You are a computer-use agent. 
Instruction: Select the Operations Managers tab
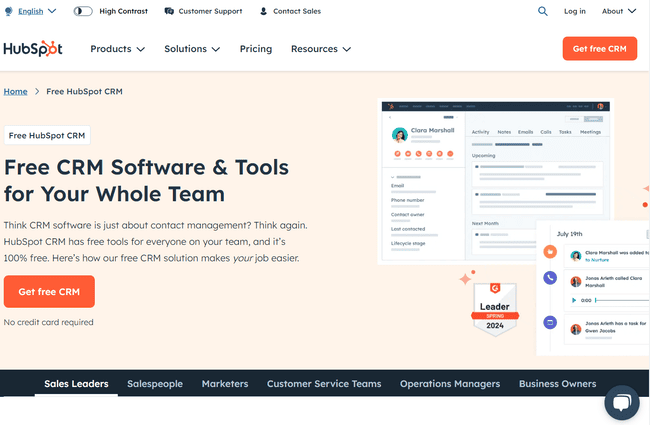tap(450, 384)
